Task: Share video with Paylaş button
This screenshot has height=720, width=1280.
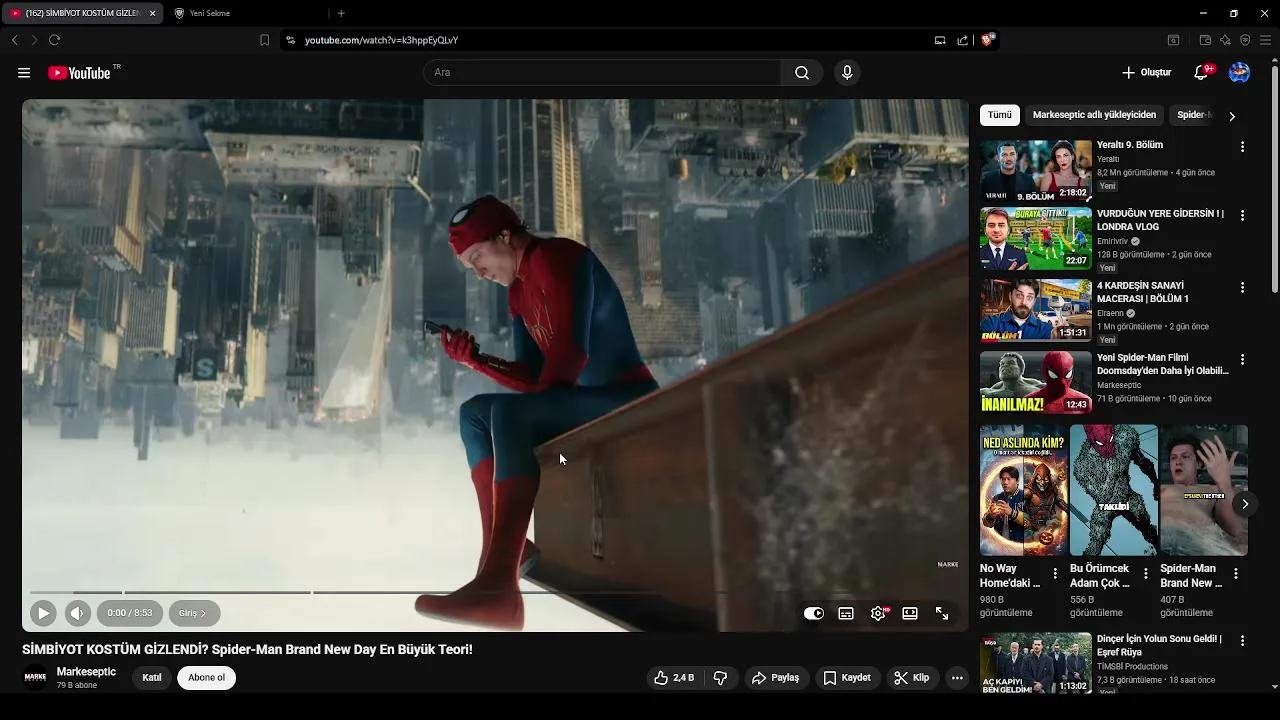Action: pos(776,678)
